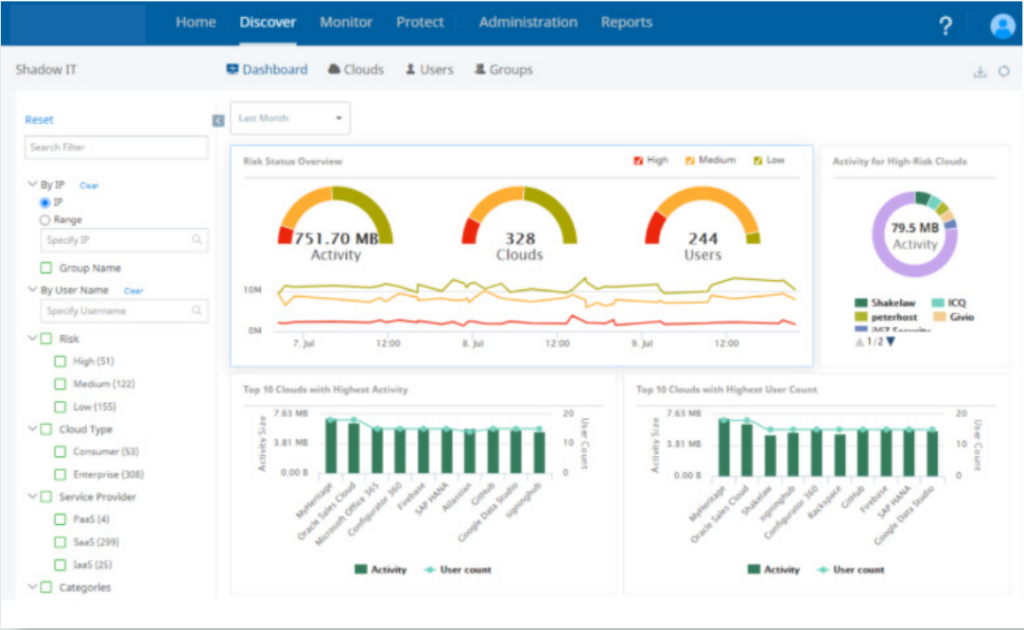Check the Cloud Type group checkbox

pos(46,429)
